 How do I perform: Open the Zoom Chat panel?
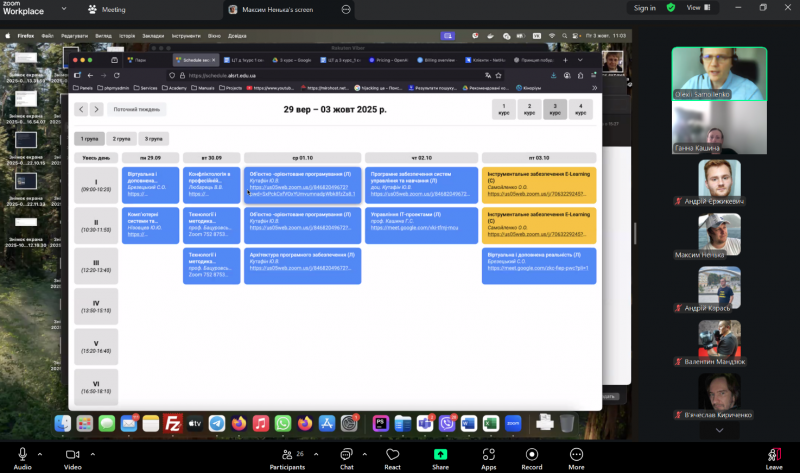click(x=346, y=455)
